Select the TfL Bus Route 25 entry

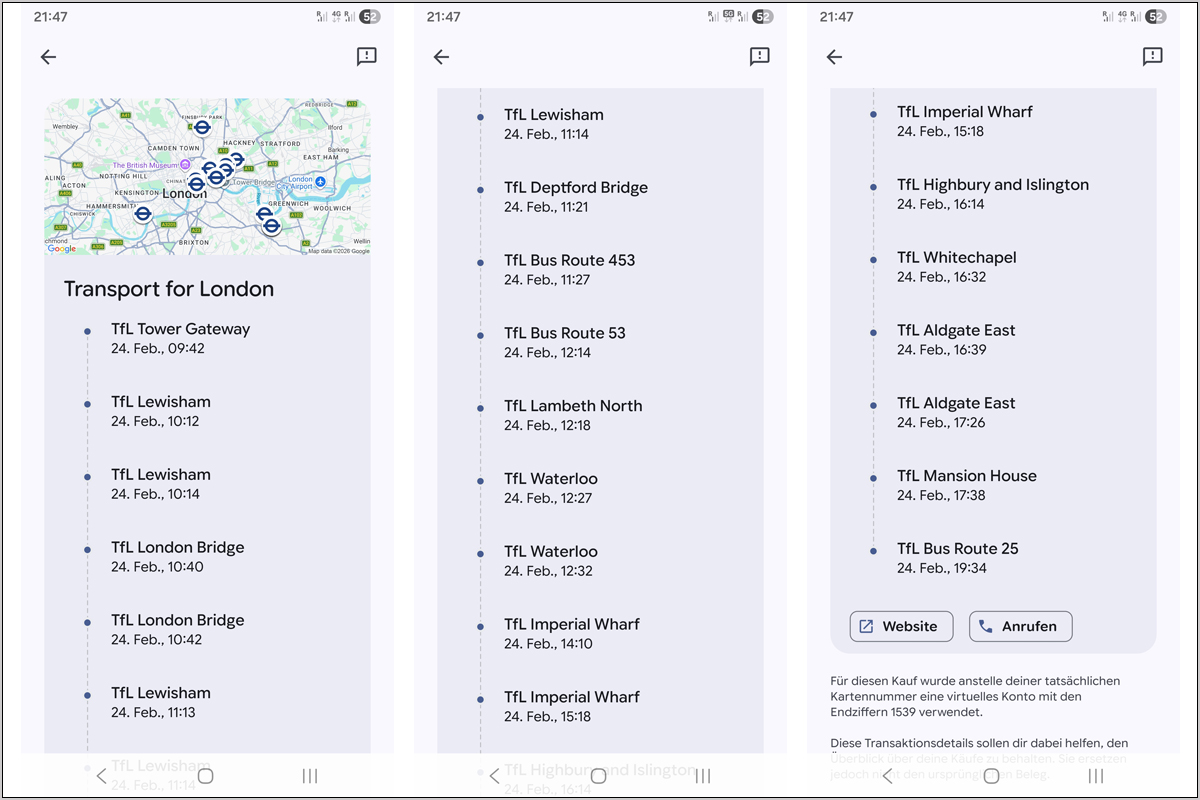(x=957, y=557)
